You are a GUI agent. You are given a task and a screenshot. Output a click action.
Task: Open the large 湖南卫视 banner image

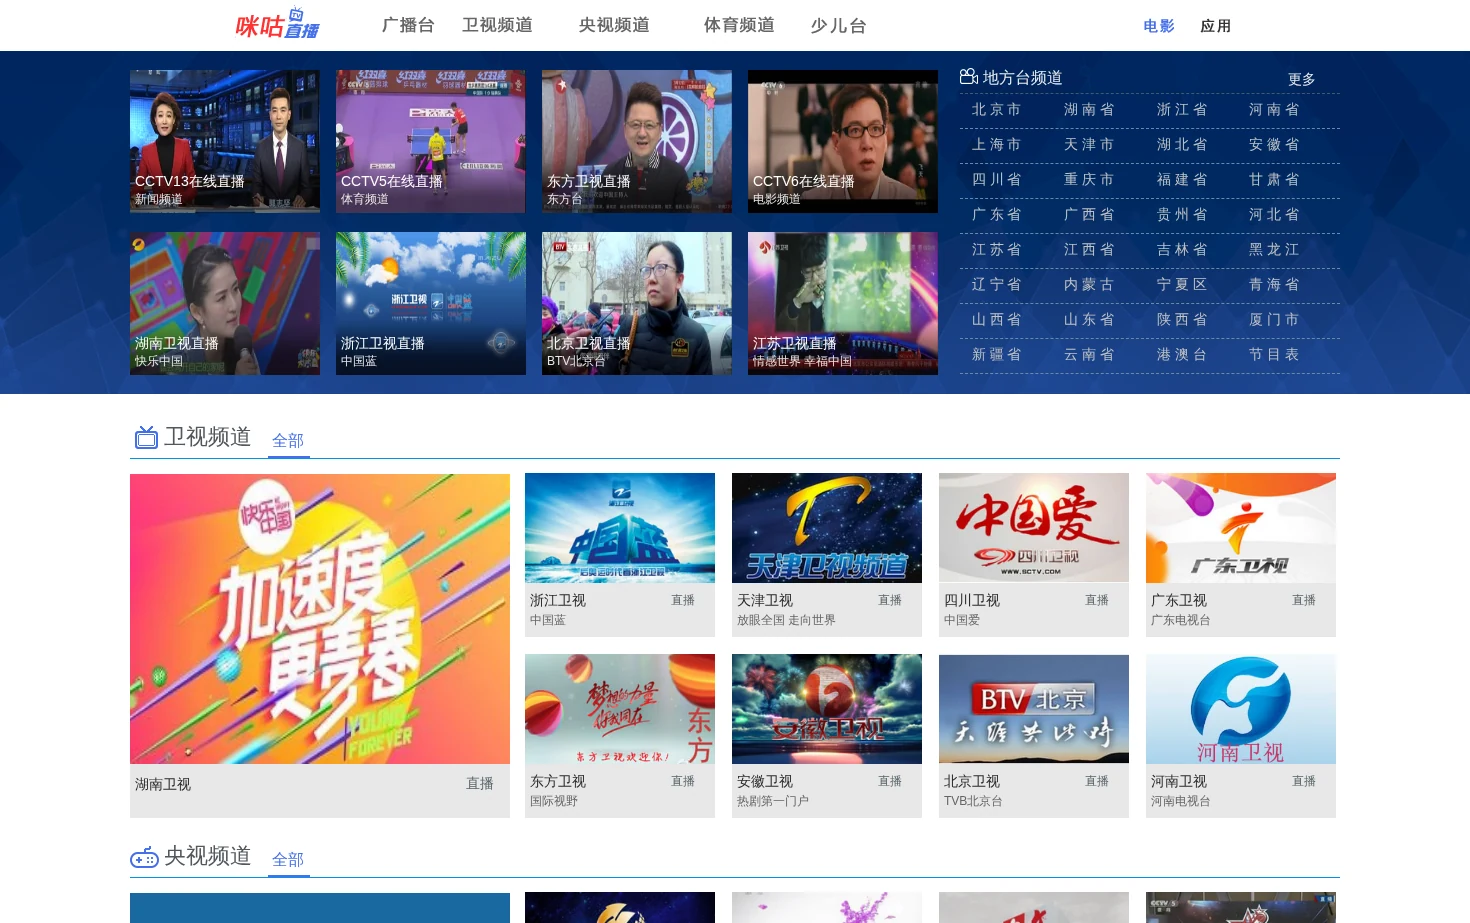(320, 619)
